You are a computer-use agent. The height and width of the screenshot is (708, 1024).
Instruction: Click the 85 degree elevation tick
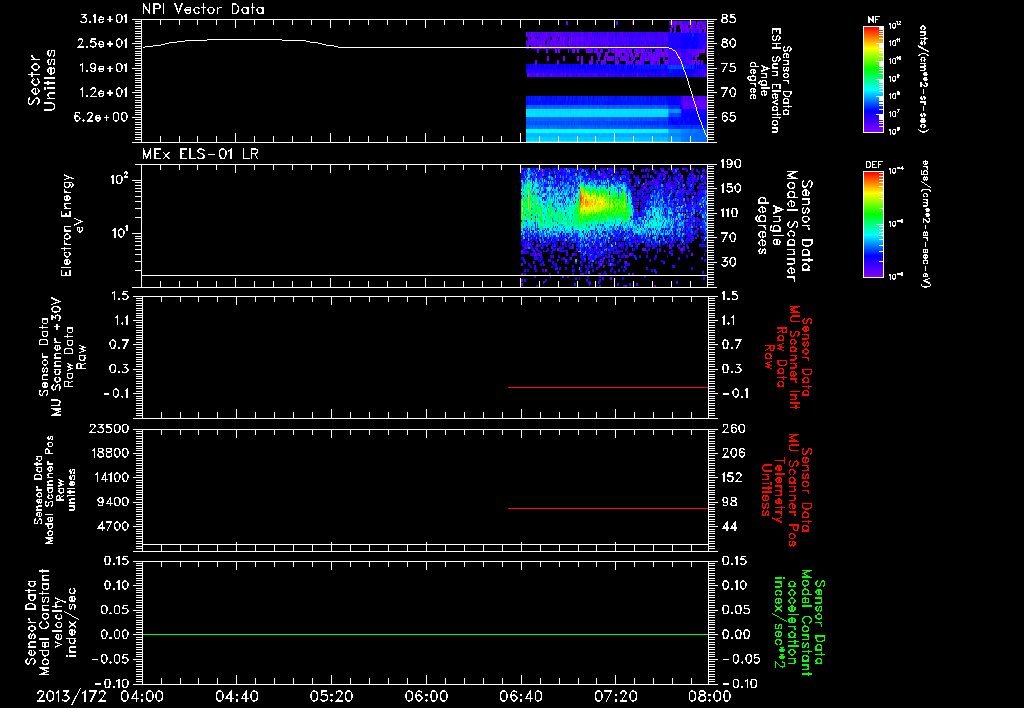click(x=729, y=18)
